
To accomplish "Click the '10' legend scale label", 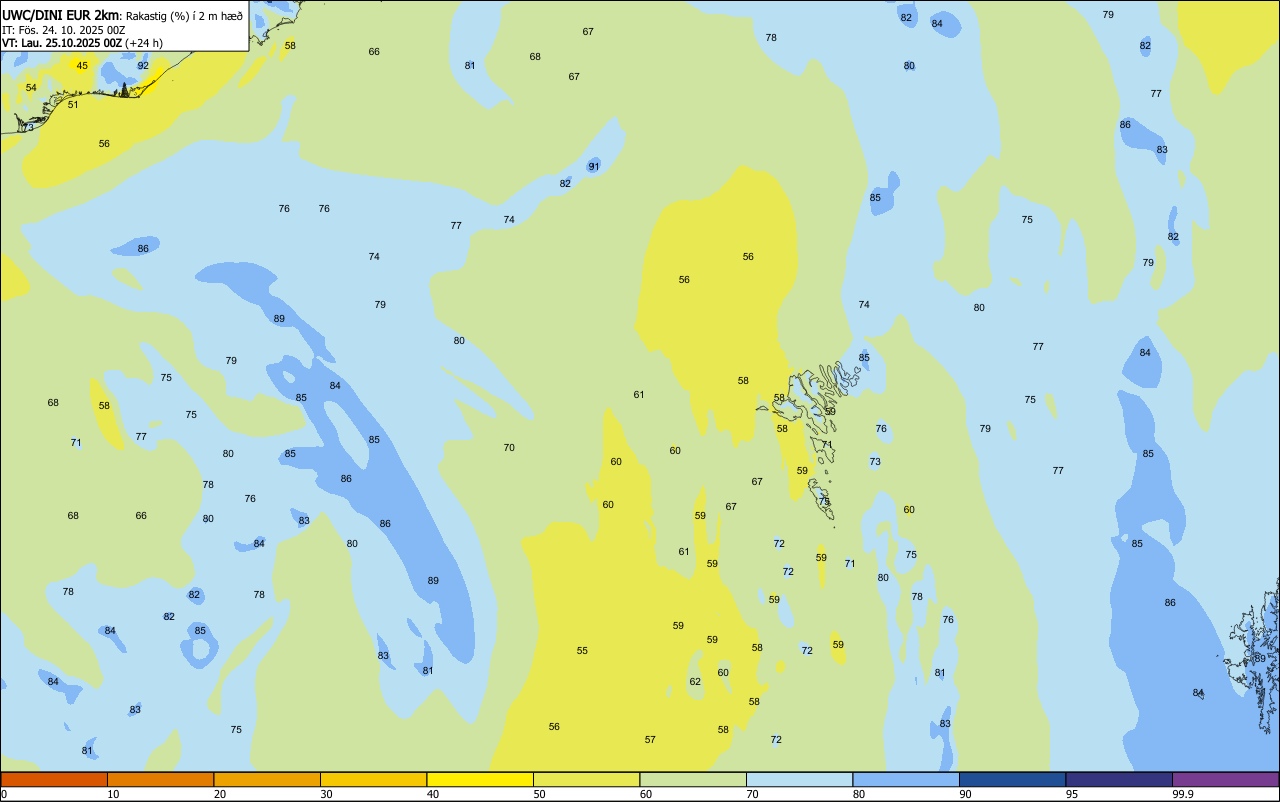I will (113, 794).
